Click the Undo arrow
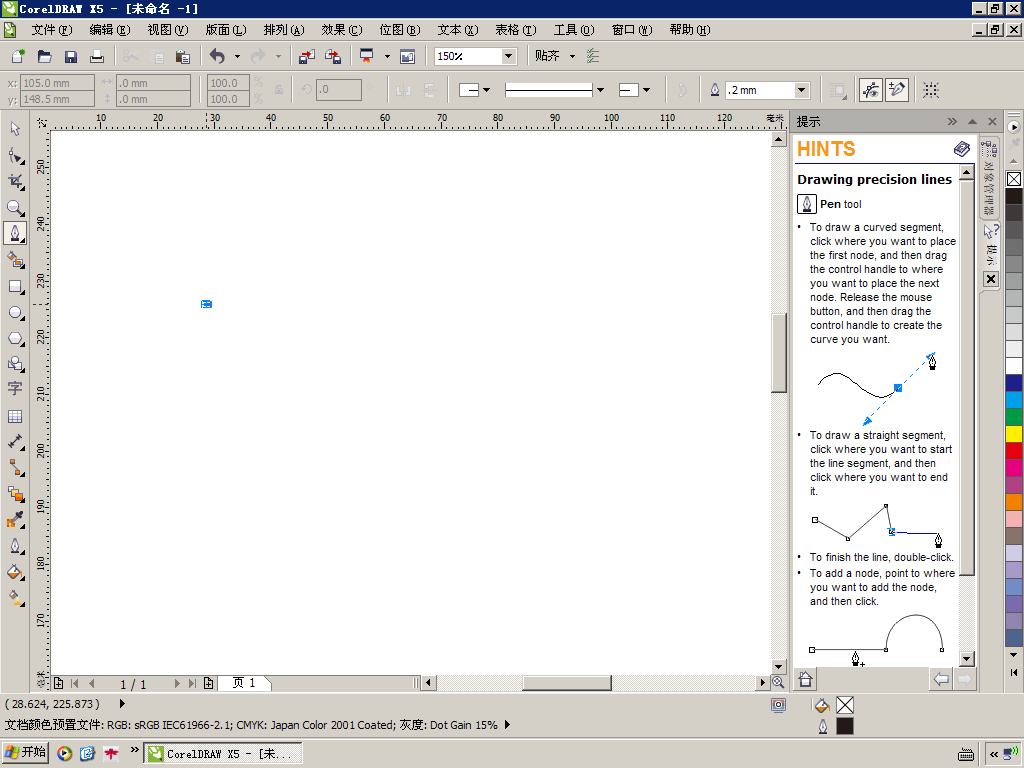 coord(217,57)
